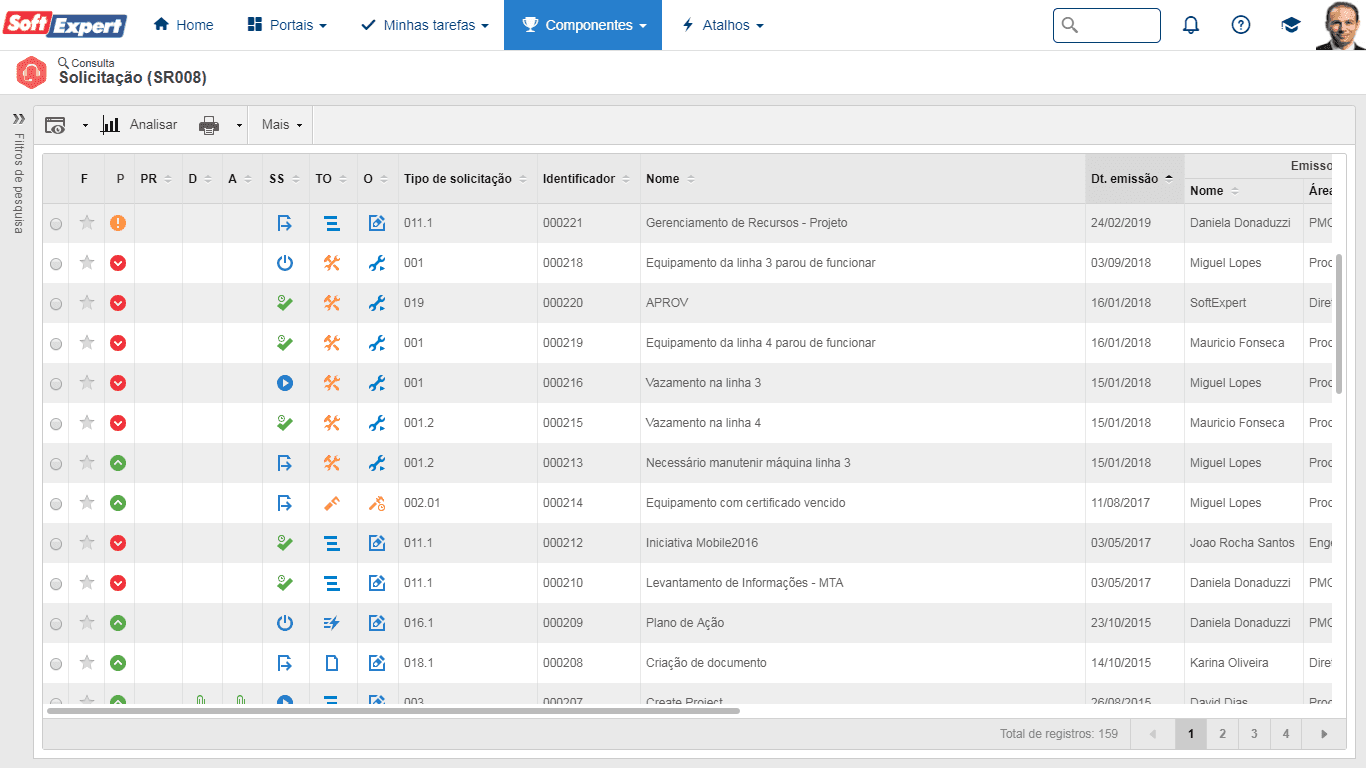The height and width of the screenshot is (768, 1366).
Task: Open the notifications bell icon
Action: click(x=1191, y=25)
